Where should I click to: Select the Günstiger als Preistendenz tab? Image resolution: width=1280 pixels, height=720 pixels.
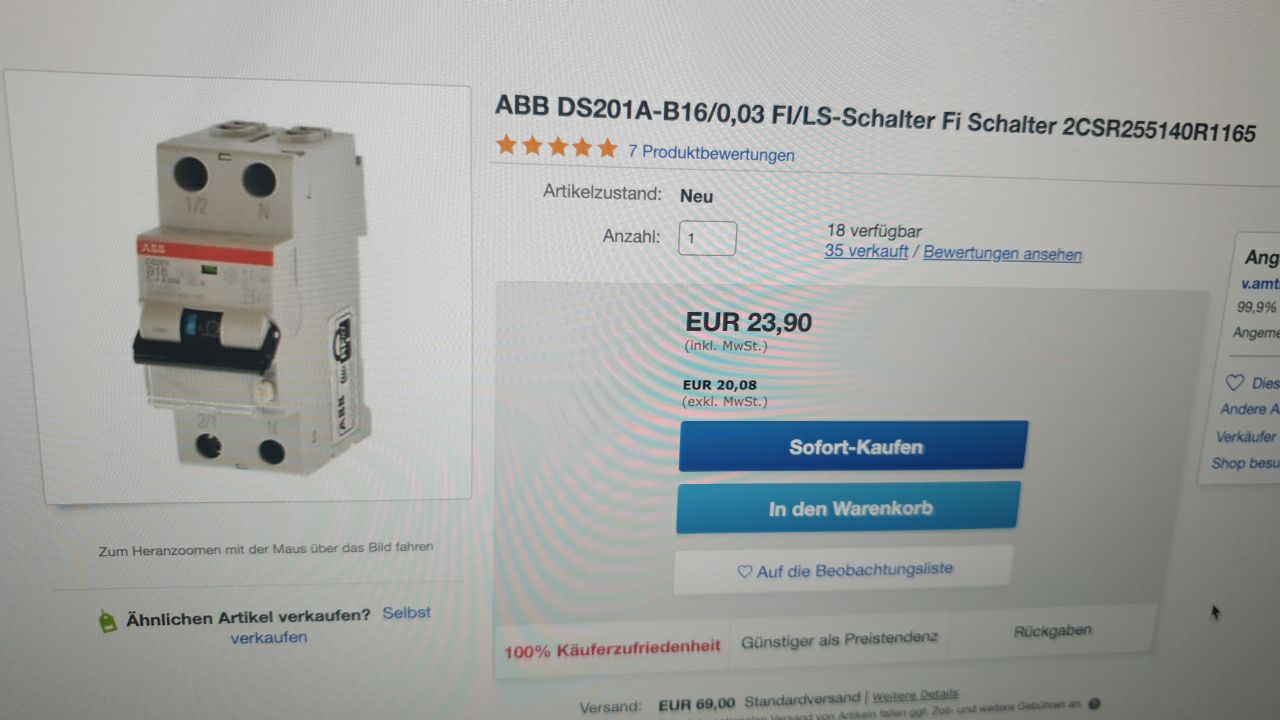(839, 640)
